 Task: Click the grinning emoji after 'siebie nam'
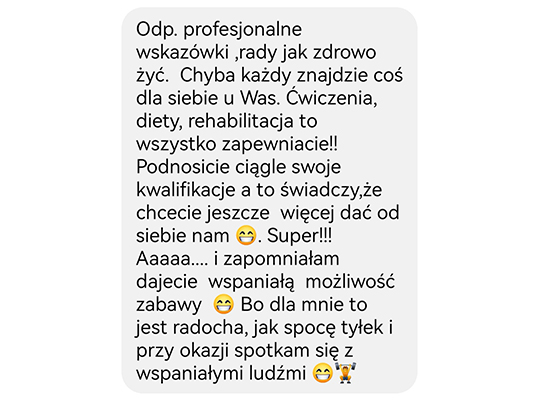[246, 236]
